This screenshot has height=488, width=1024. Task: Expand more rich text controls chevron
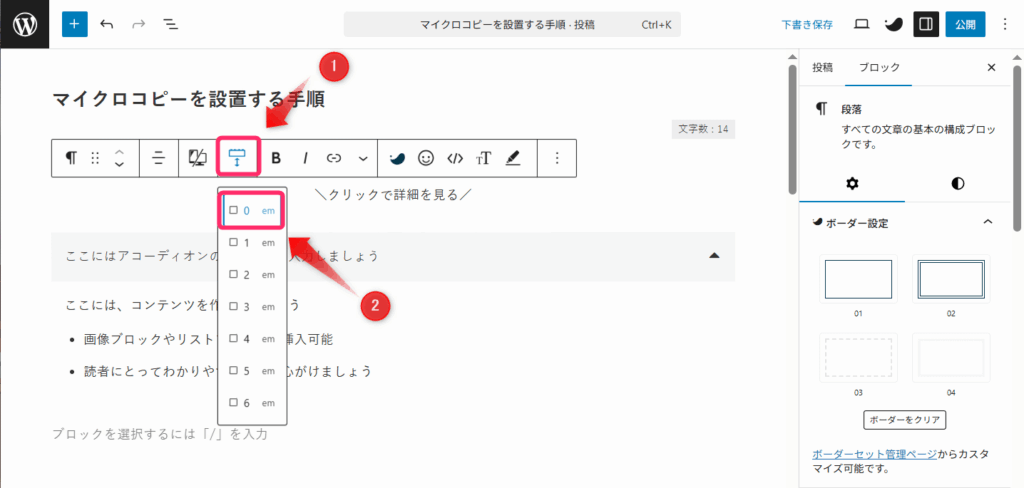coord(363,158)
